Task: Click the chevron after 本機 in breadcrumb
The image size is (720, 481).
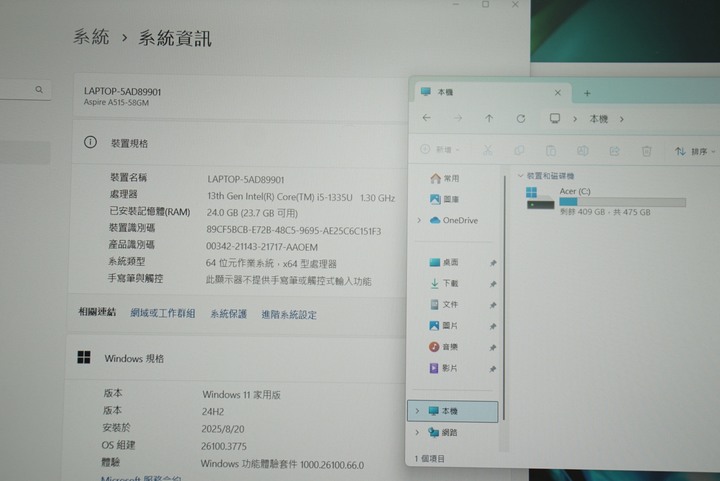Action: click(622, 119)
